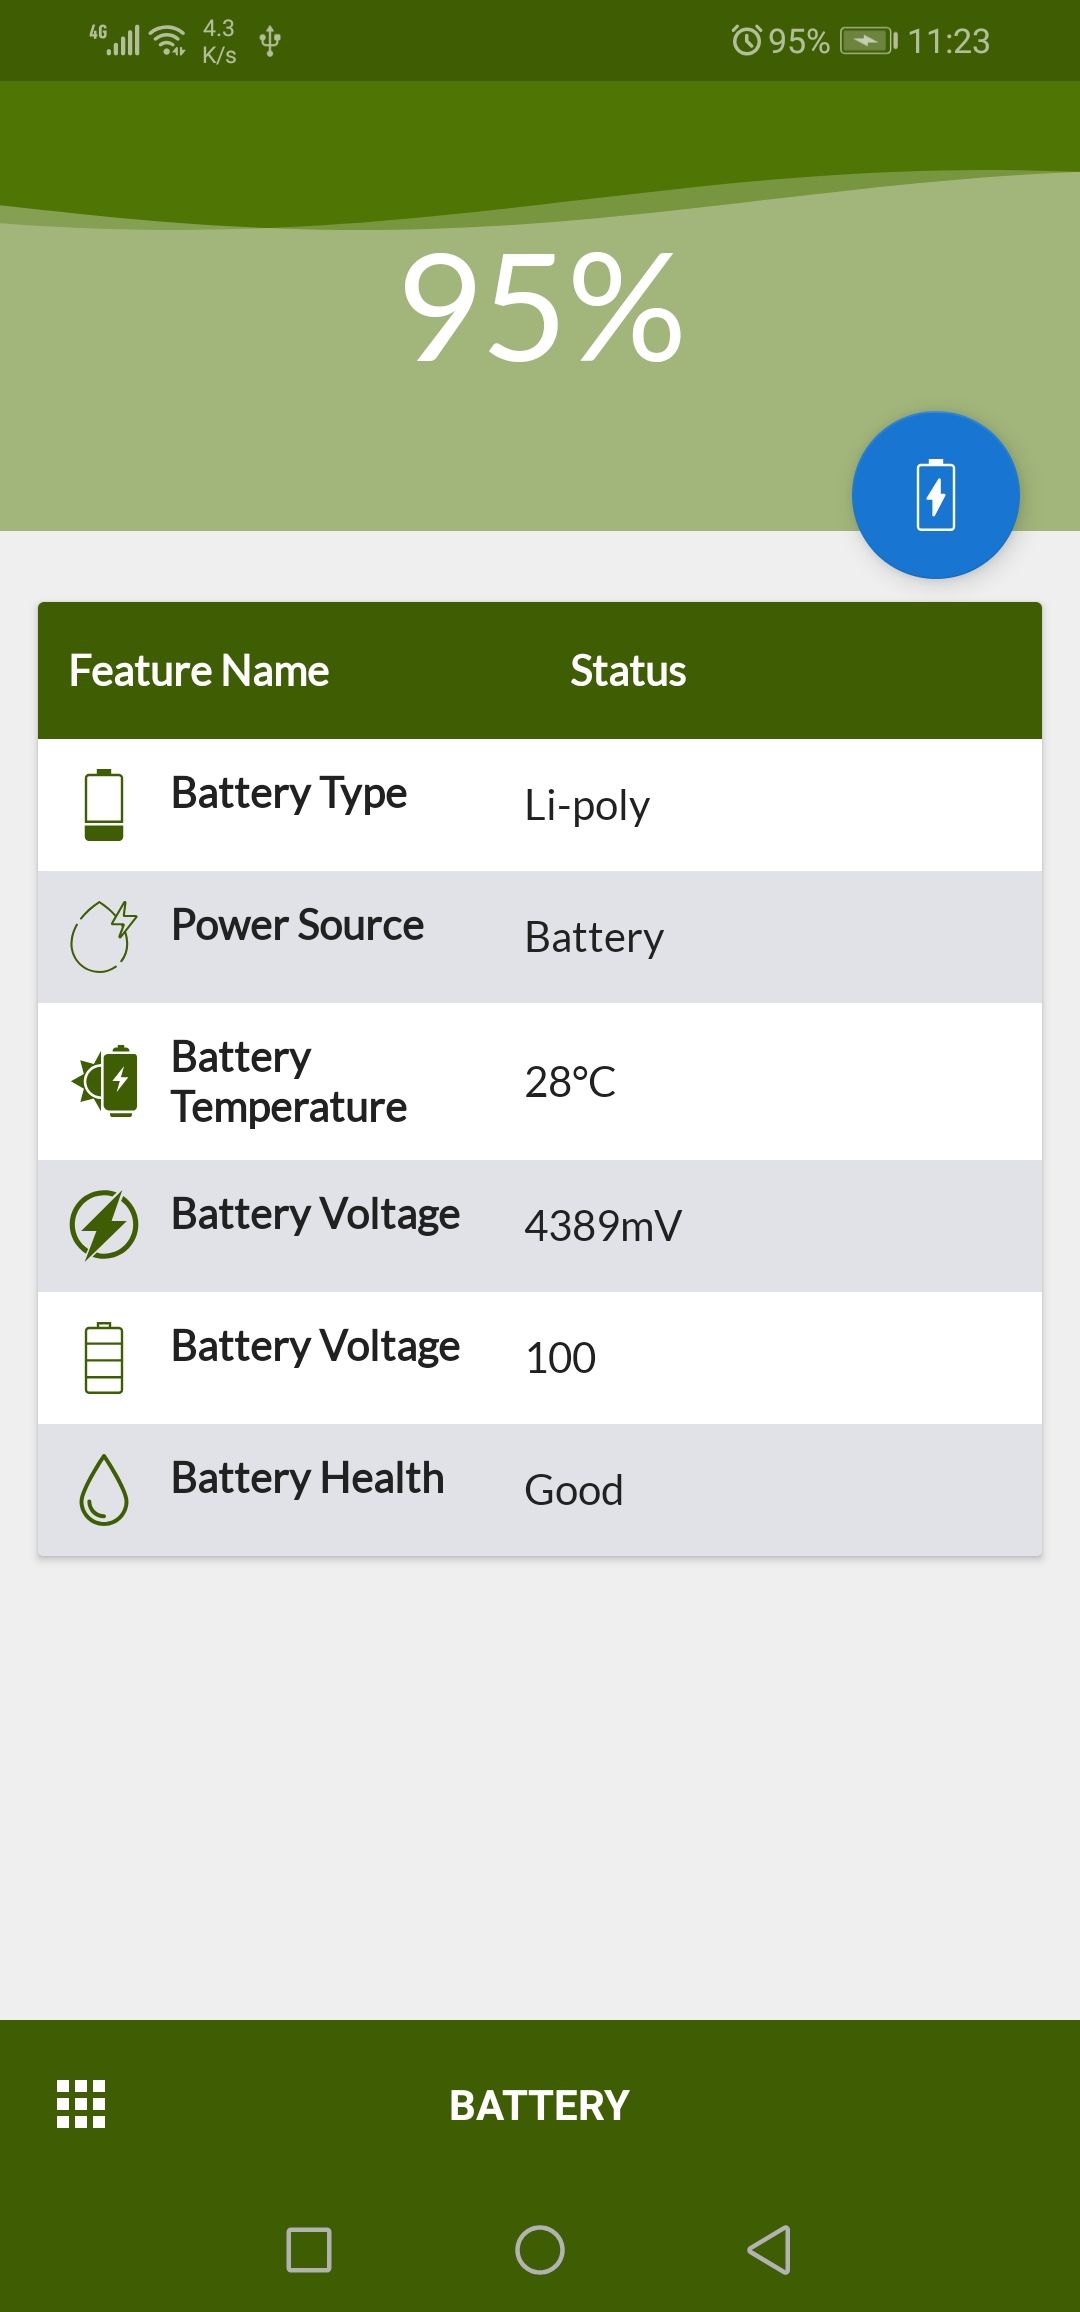Select the BATTERY tab label
The width and height of the screenshot is (1080, 2312).
coord(539,2105)
